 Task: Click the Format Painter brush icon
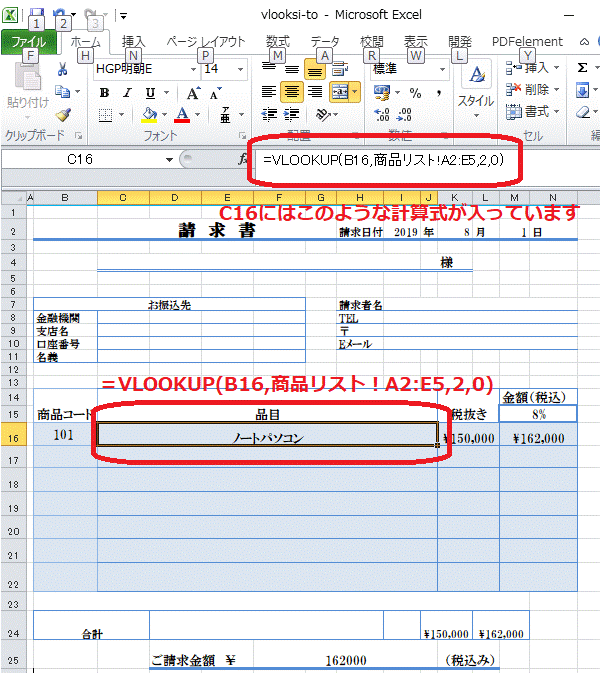pos(62,115)
